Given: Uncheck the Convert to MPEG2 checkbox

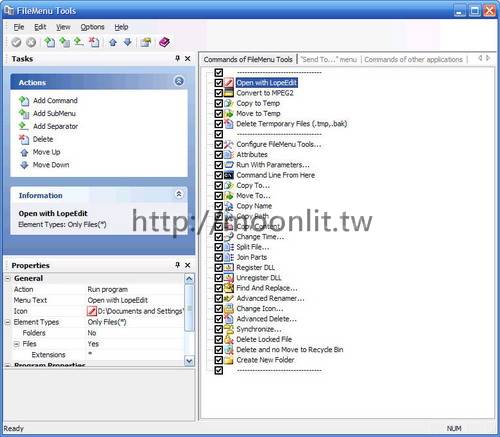Looking at the screenshot, I should tap(219, 93).
